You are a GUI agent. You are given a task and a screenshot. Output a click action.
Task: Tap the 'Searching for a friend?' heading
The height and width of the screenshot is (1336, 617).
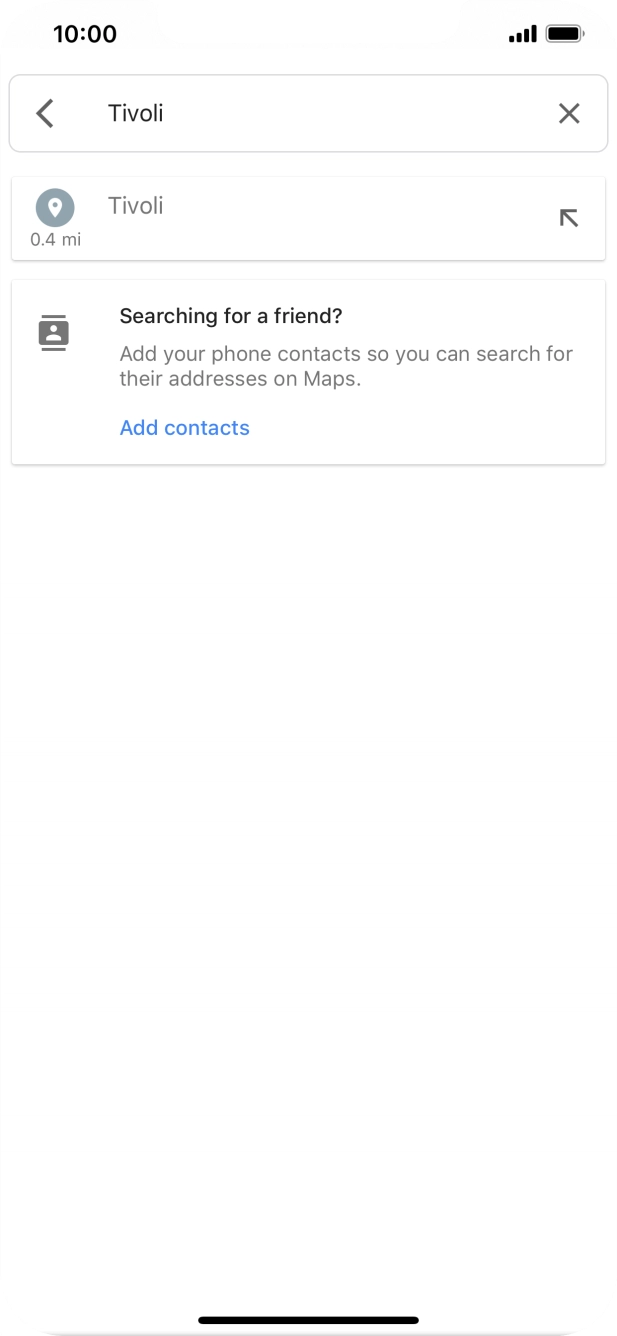click(231, 316)
